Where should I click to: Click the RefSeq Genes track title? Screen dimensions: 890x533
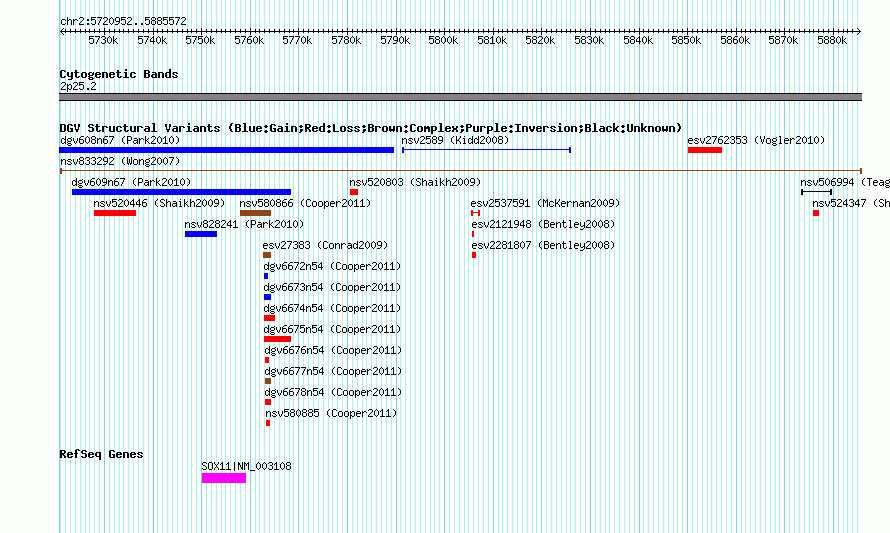[101, 454]
